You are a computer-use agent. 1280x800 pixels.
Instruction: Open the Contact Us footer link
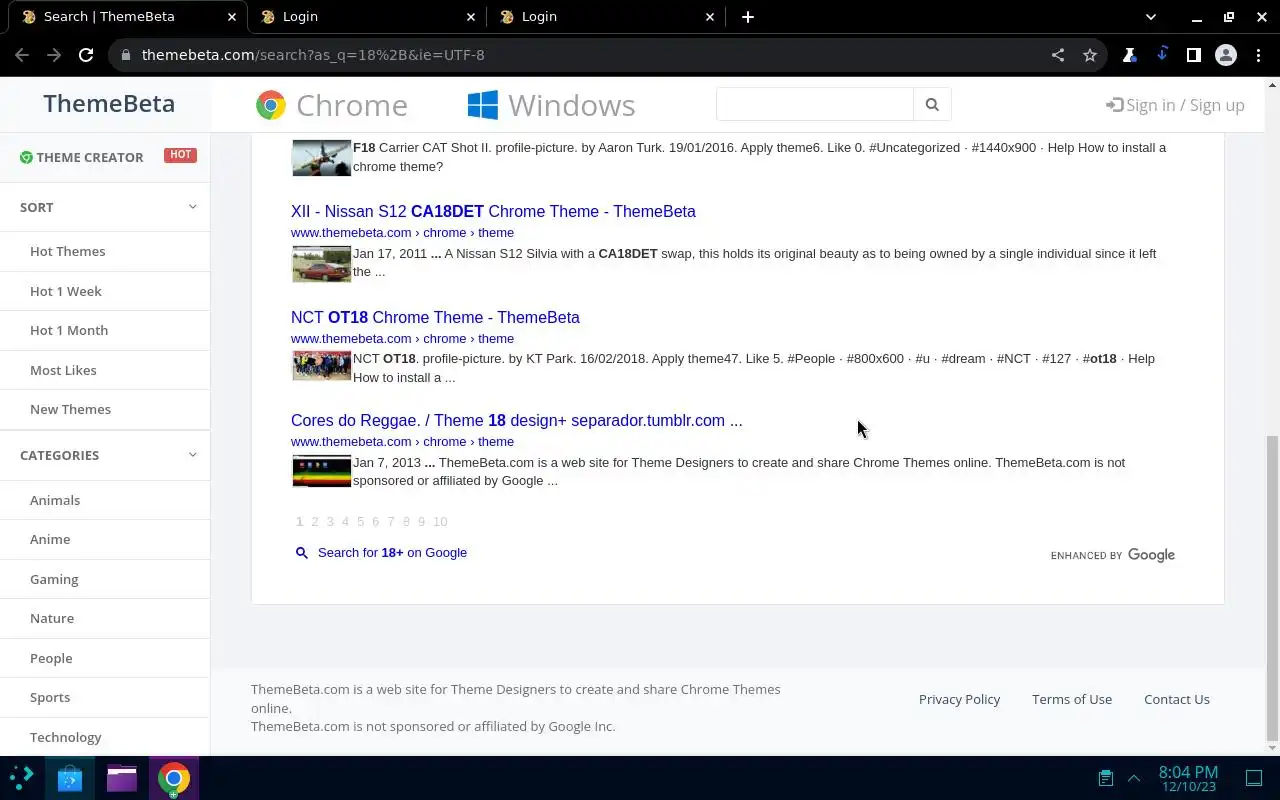1177,699
